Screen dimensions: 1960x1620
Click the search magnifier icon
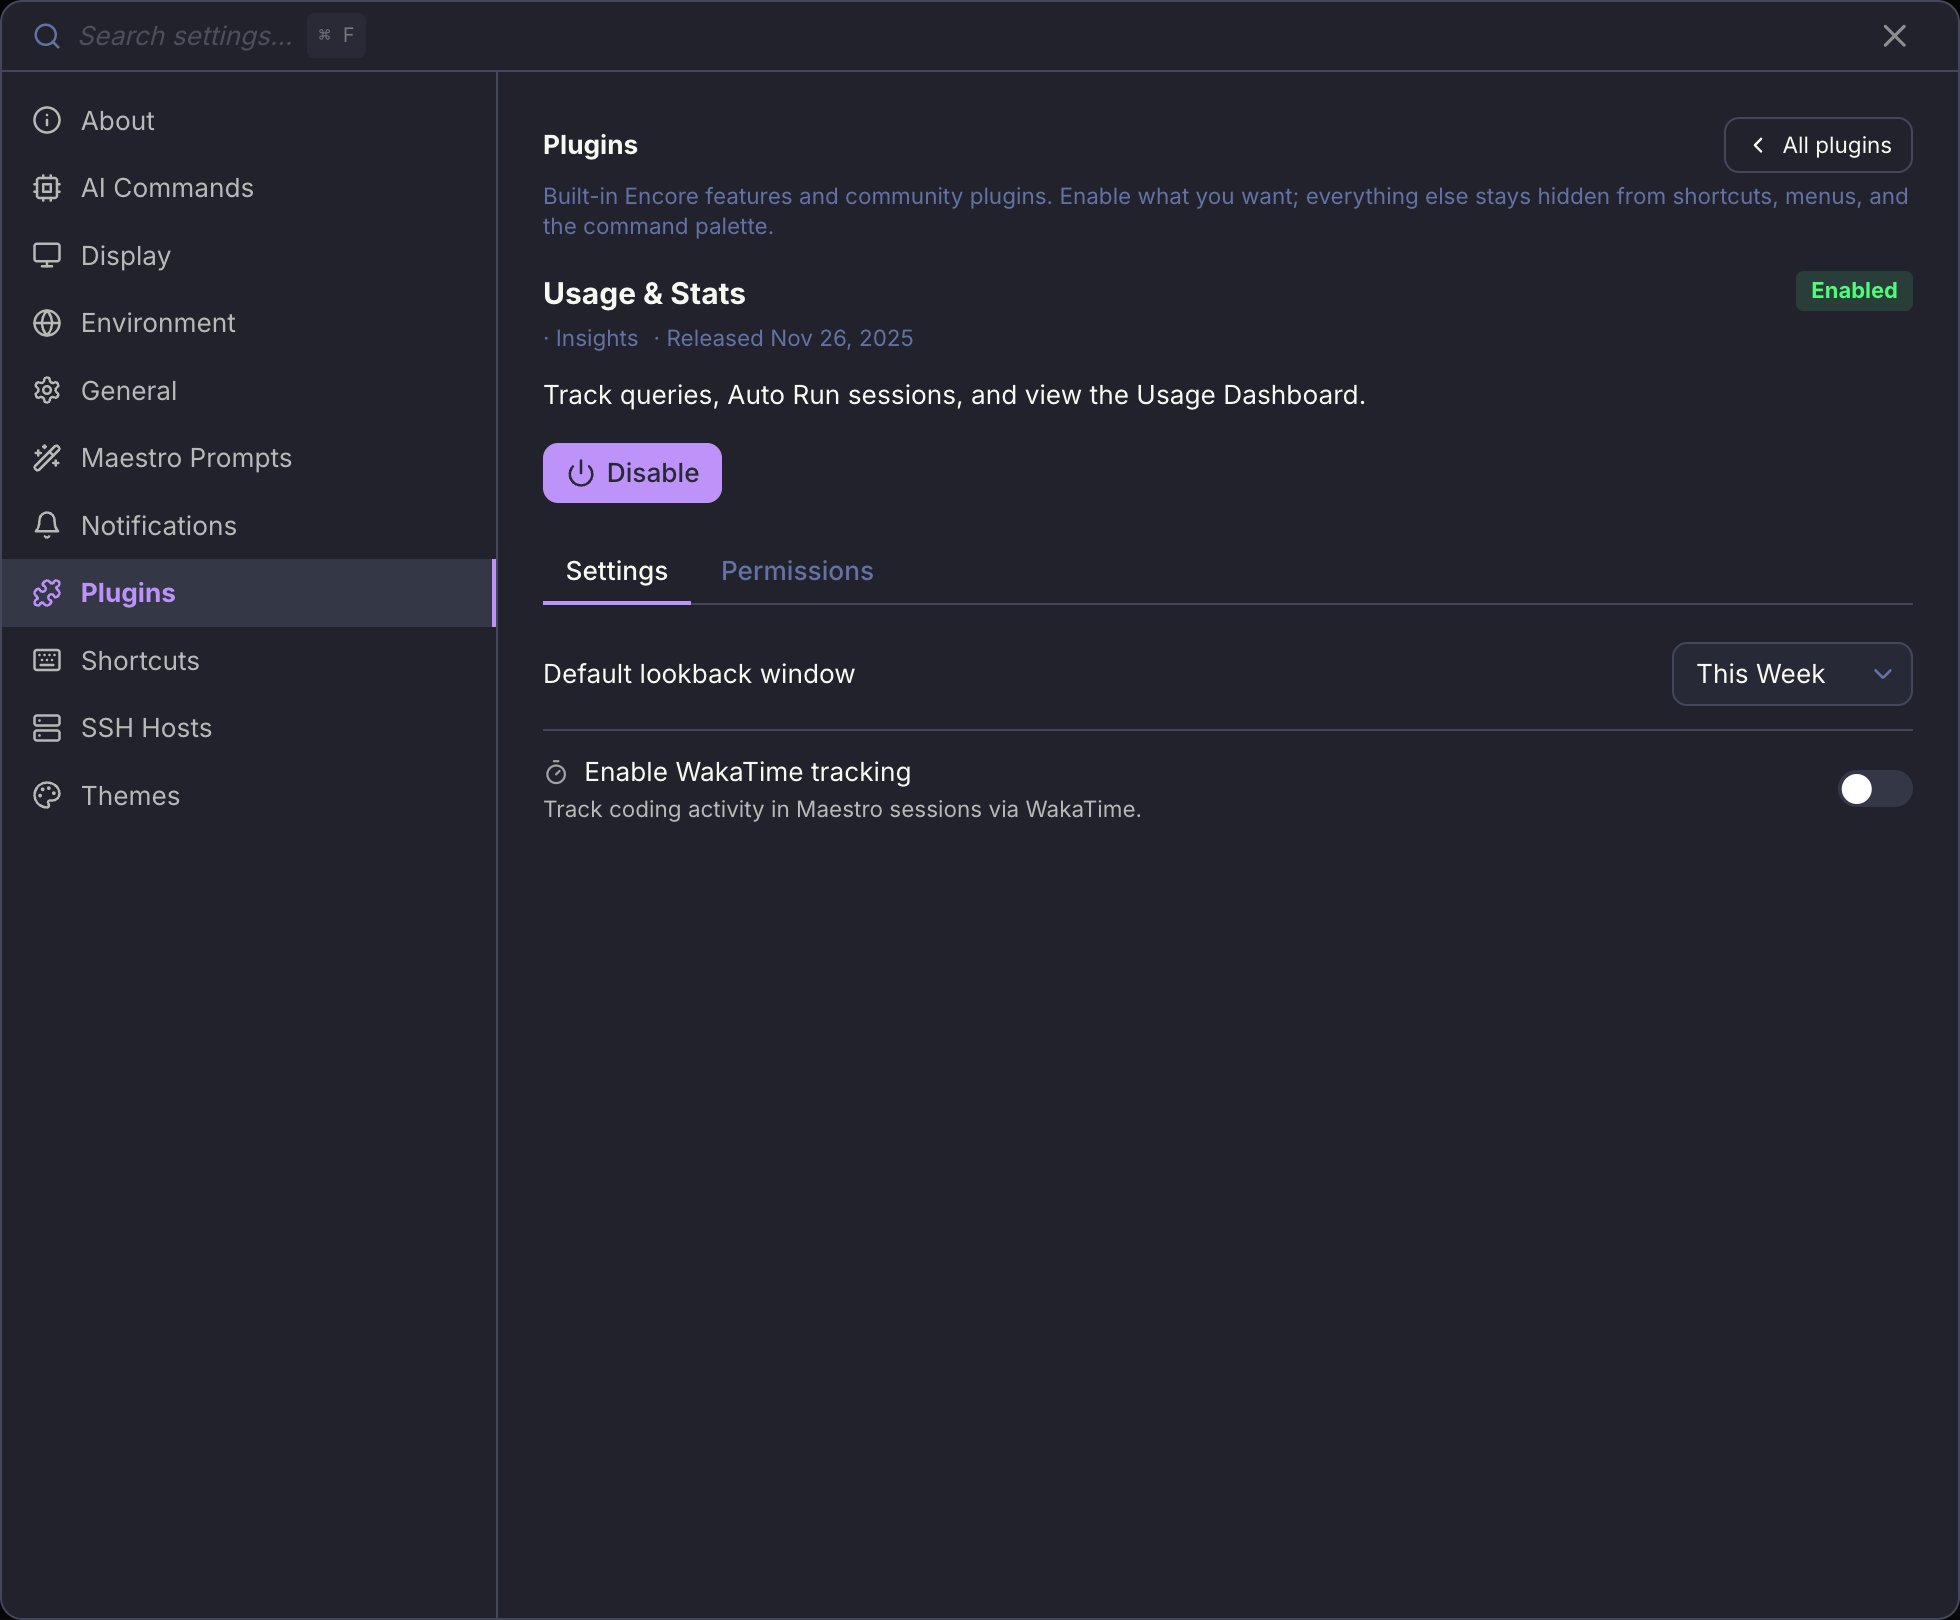(47, 36)
